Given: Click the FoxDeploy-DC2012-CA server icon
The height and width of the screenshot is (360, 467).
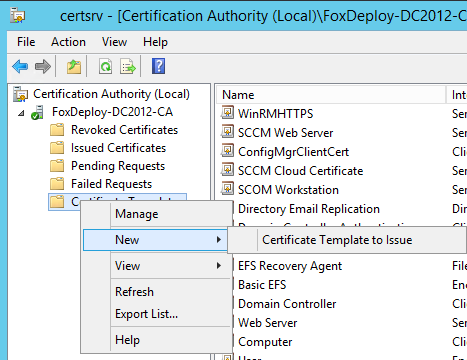Looking at the screenshot, I should (37, 112).
